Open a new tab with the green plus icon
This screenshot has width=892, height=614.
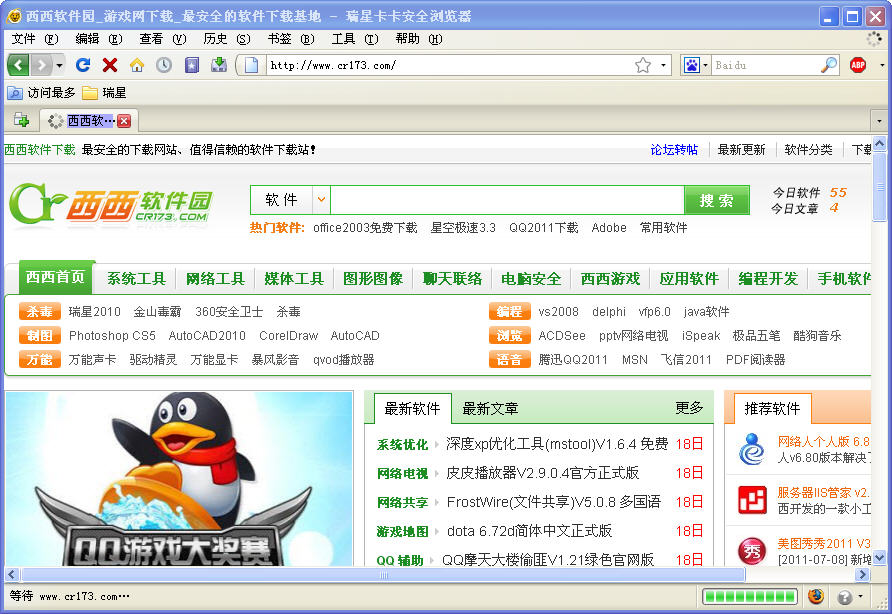22,120
